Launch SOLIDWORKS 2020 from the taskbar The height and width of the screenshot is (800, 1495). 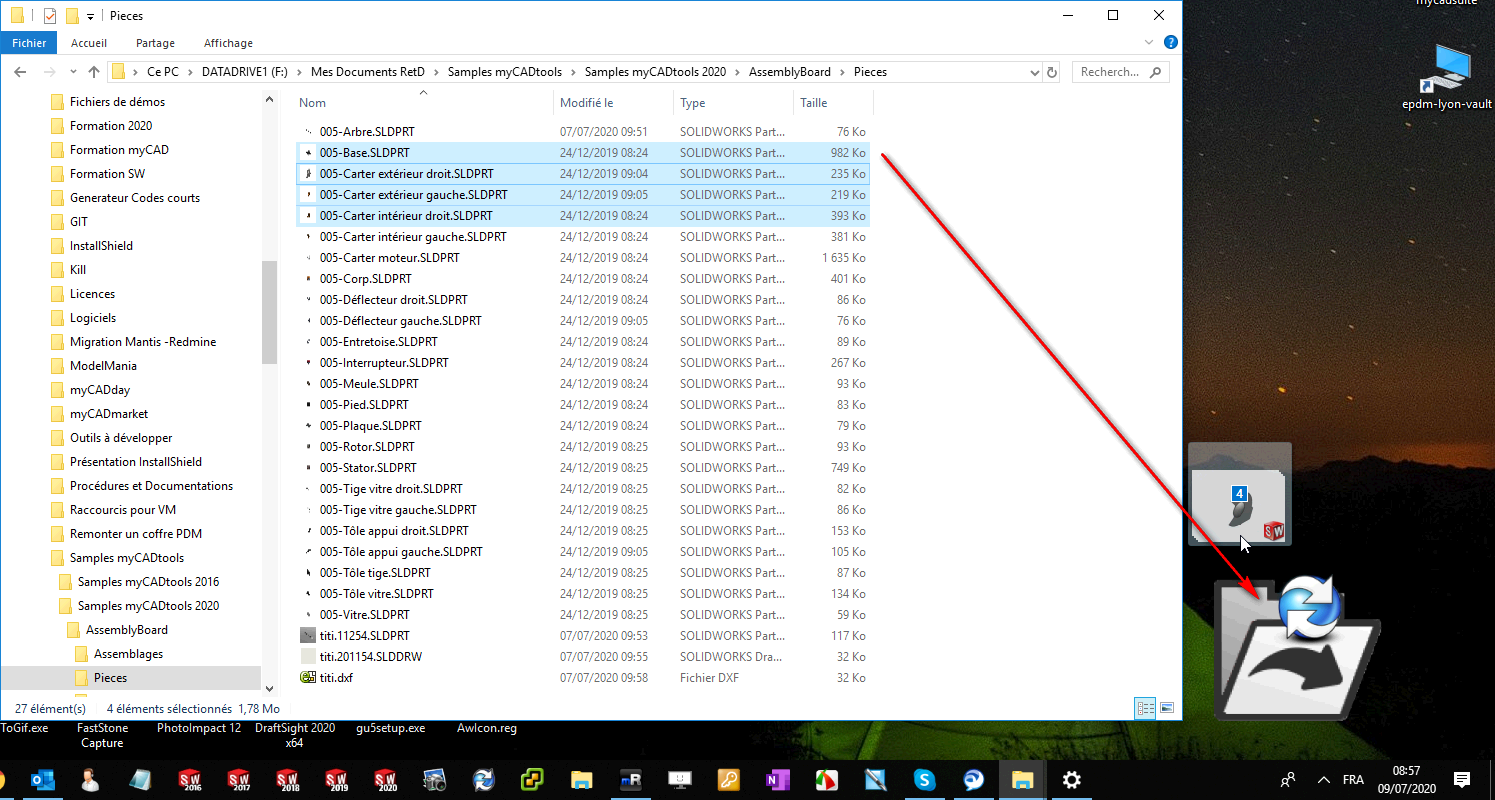click(x=386, y=780)
